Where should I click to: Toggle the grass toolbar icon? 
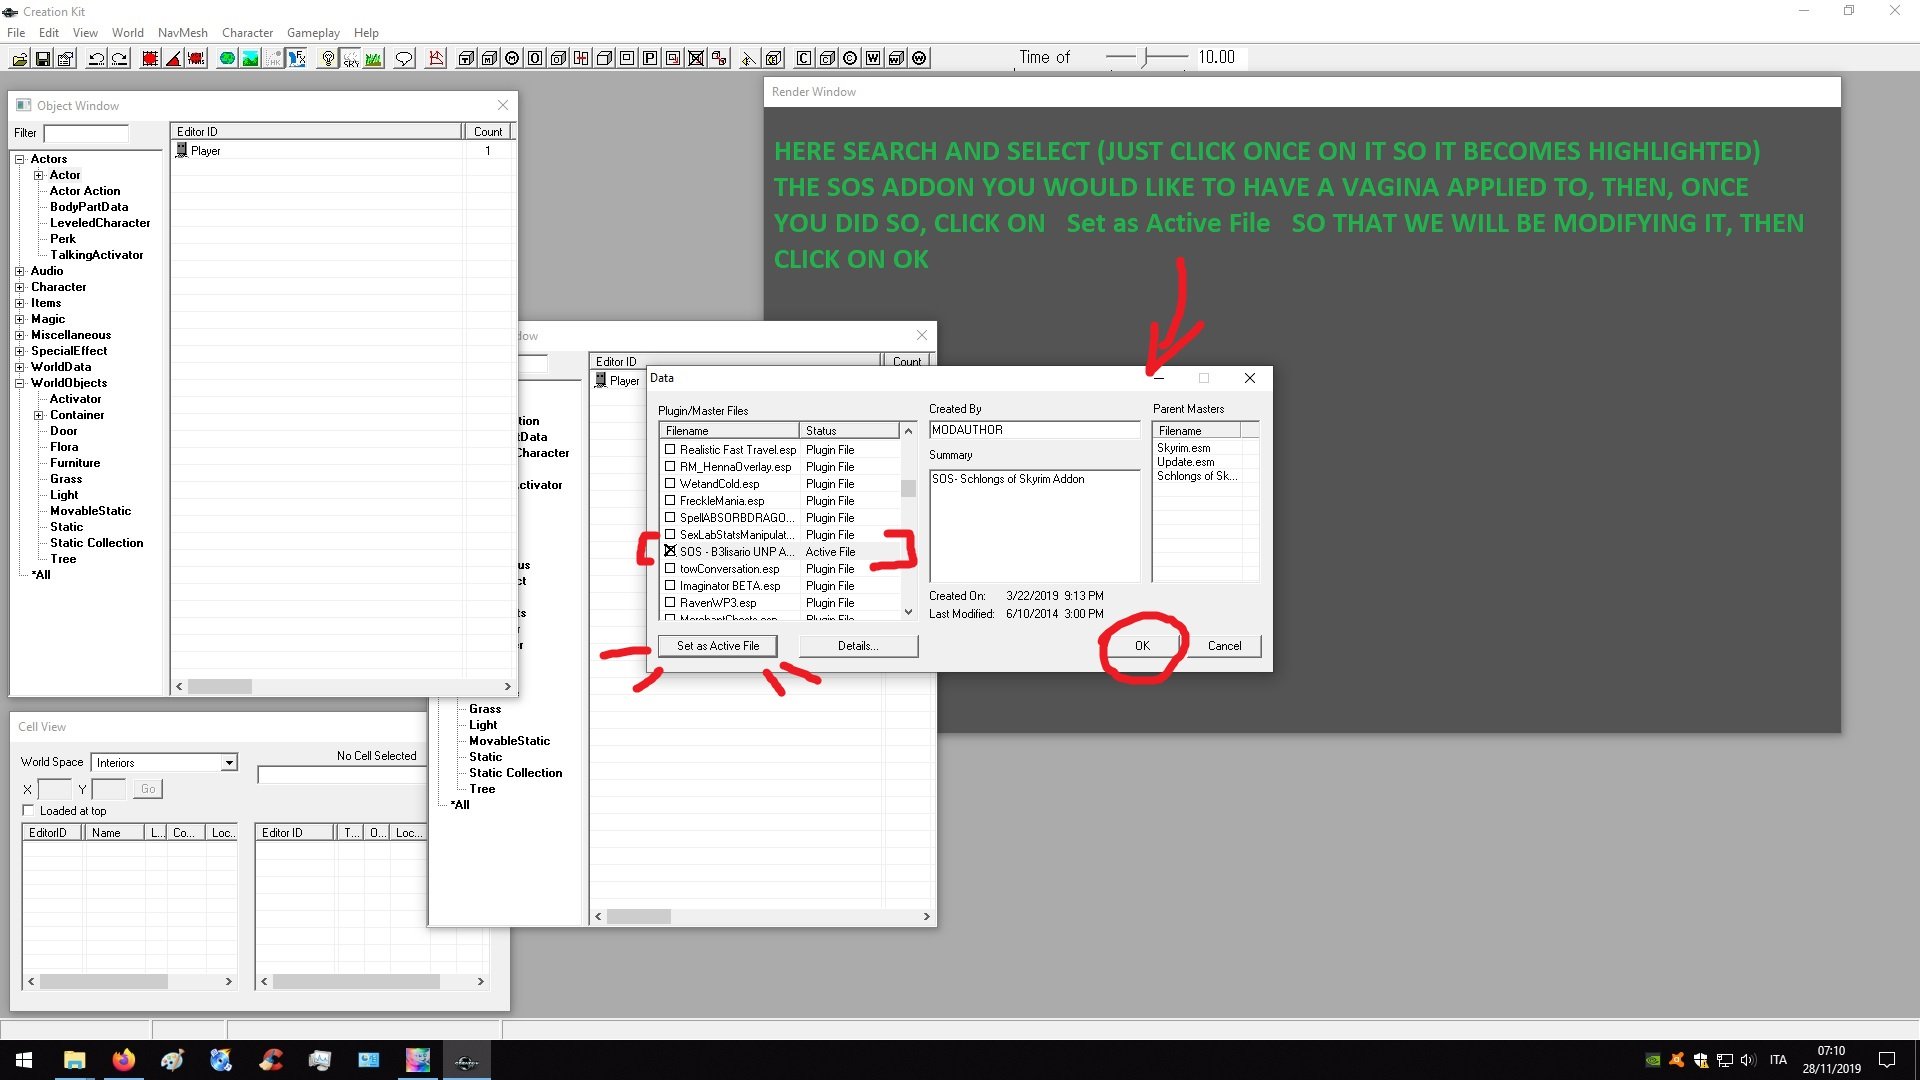click(x=373, y=59)
